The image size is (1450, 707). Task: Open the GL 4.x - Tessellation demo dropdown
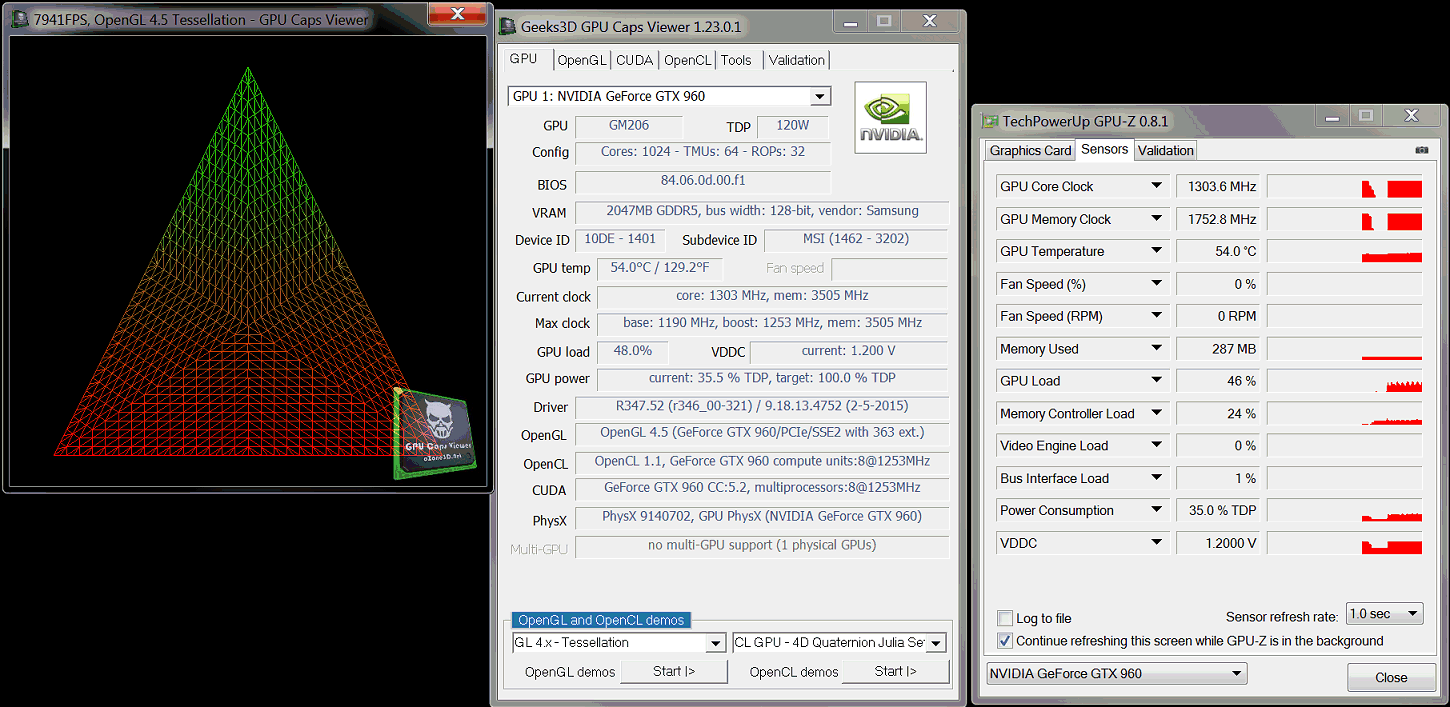tap(716, 643)
